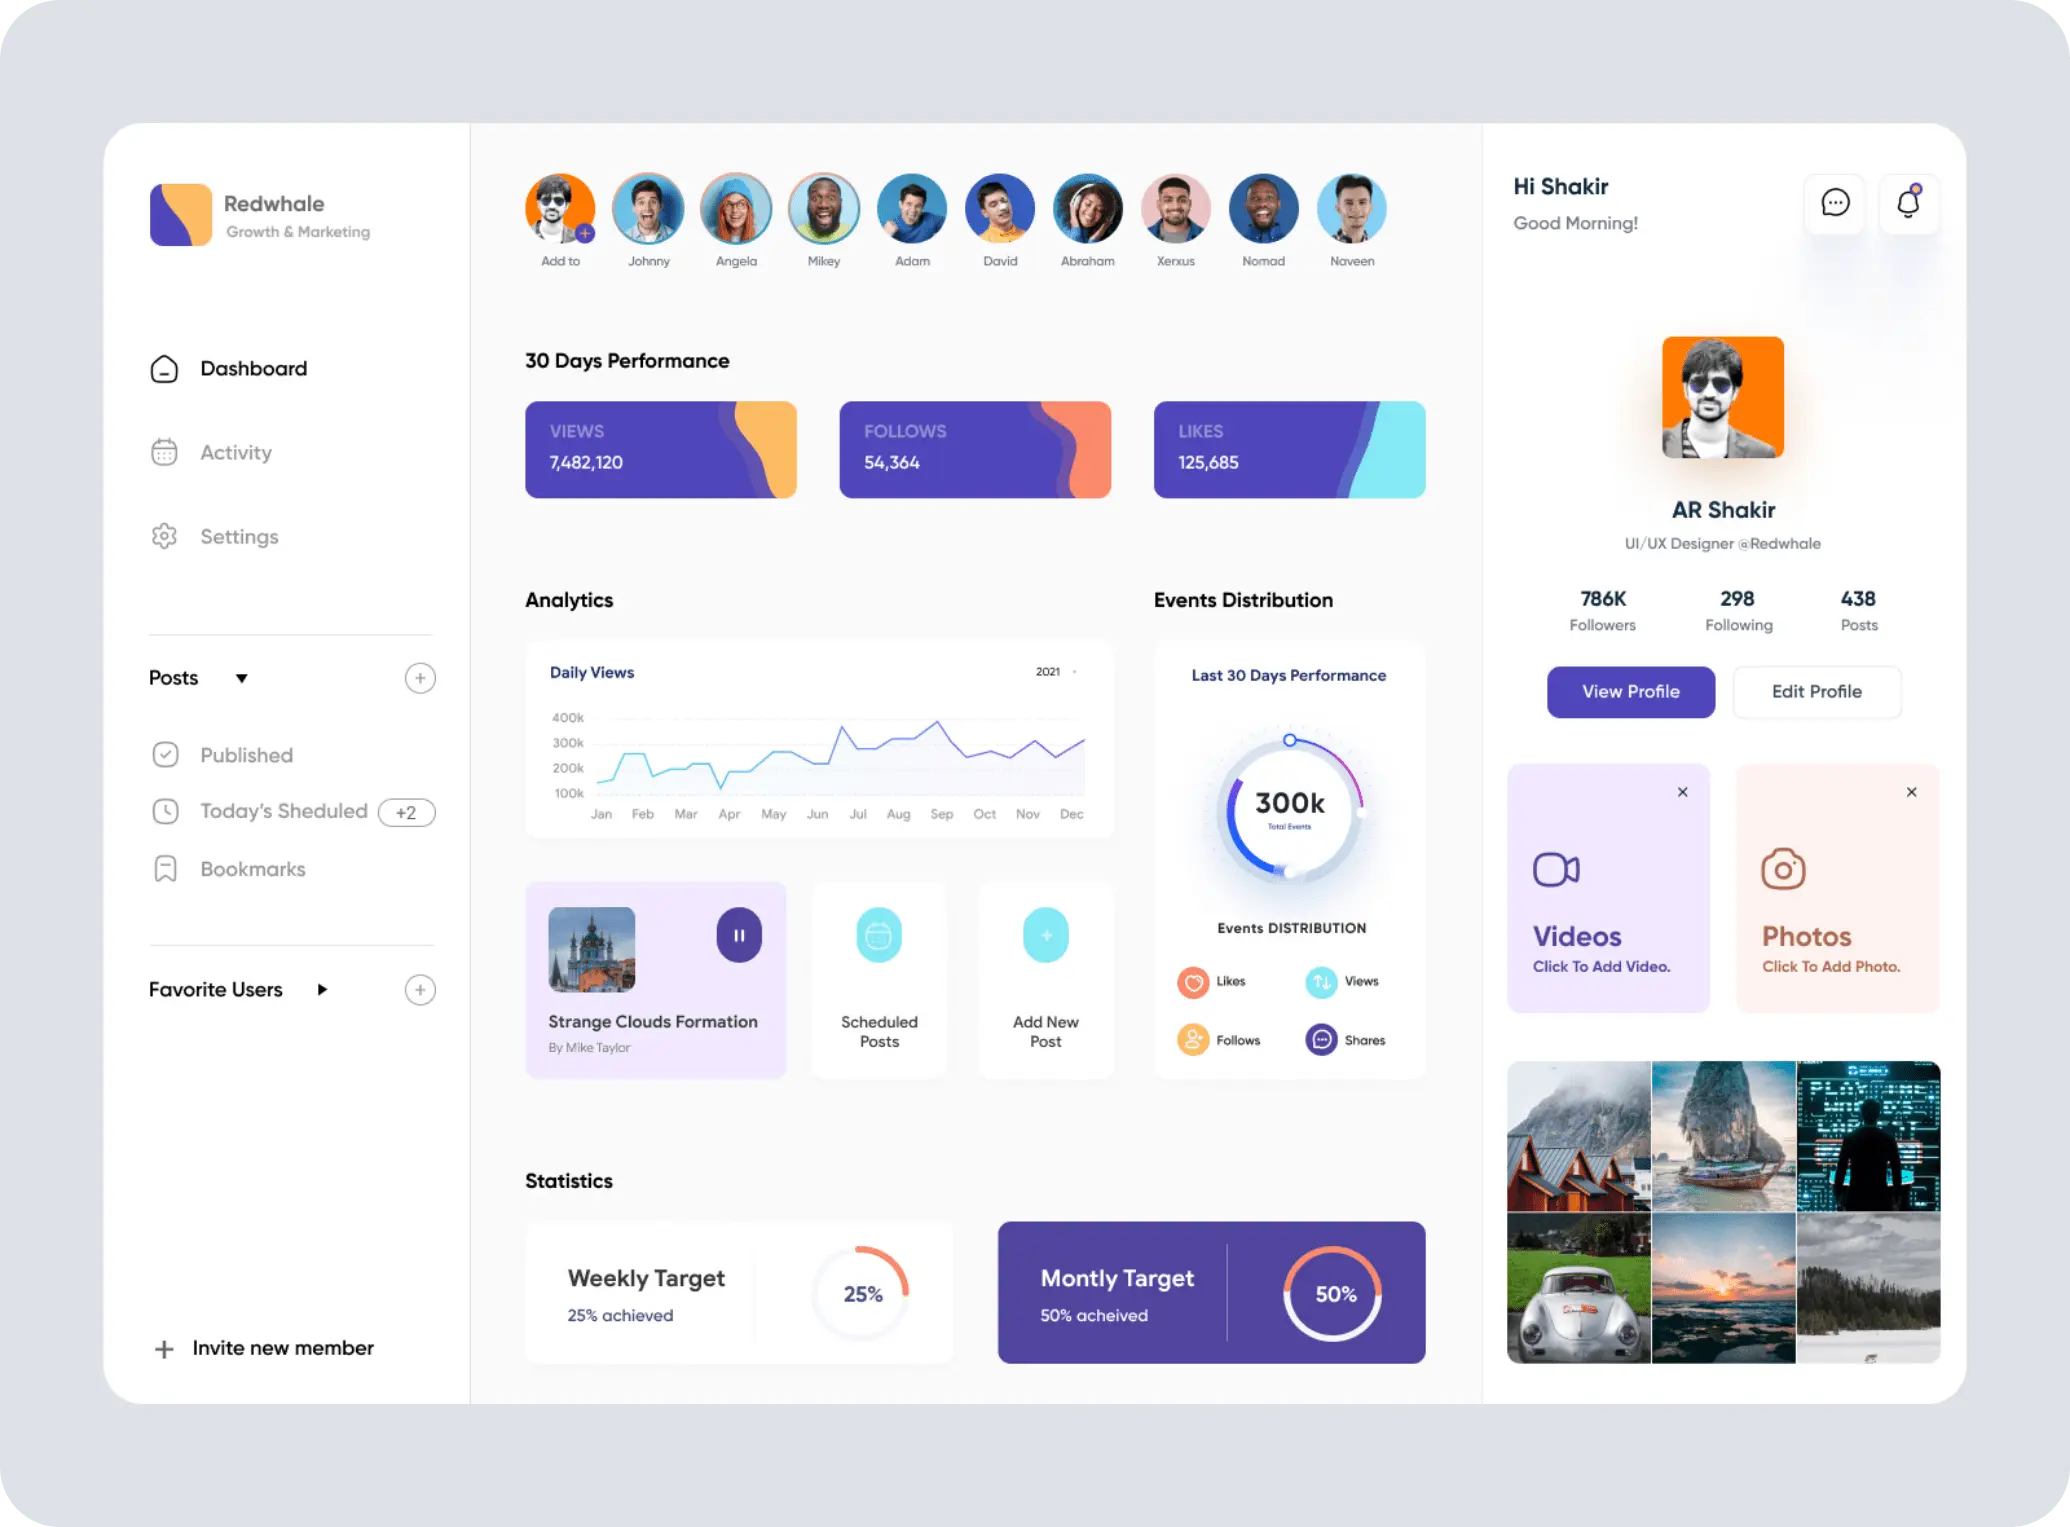Viewport: 2070px width, 1527px height.
Task: Click the Settings gear icon
Action: (x=164, y=535)
